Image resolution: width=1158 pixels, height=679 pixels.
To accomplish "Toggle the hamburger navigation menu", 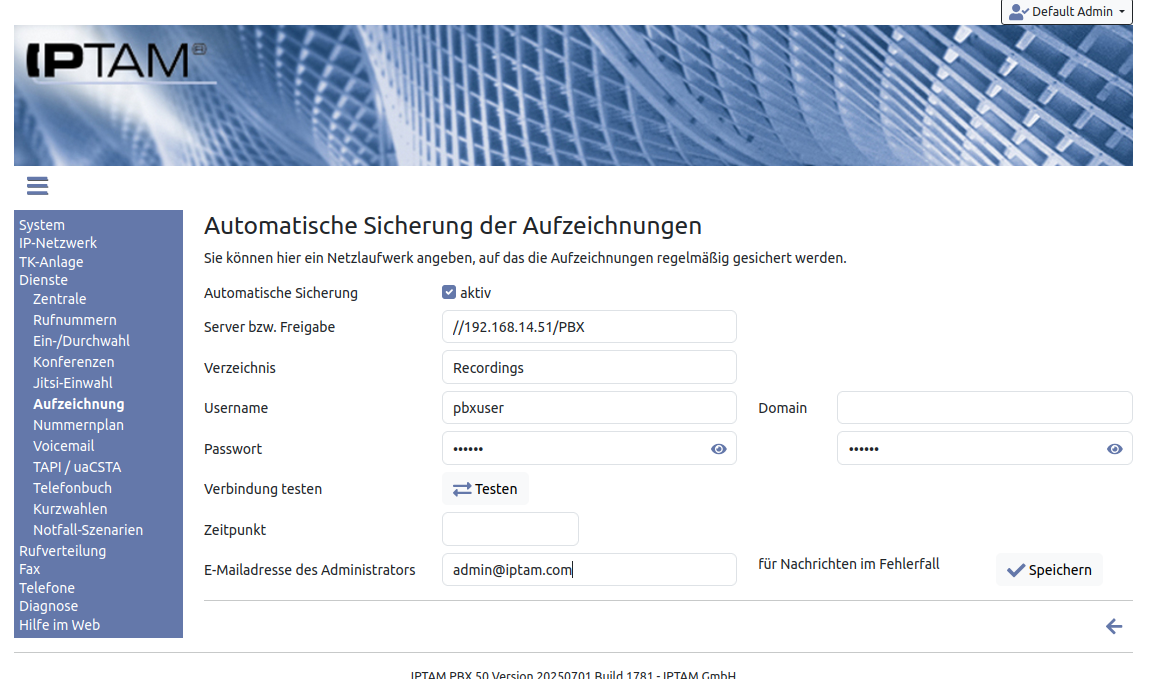I will [38, 186].
